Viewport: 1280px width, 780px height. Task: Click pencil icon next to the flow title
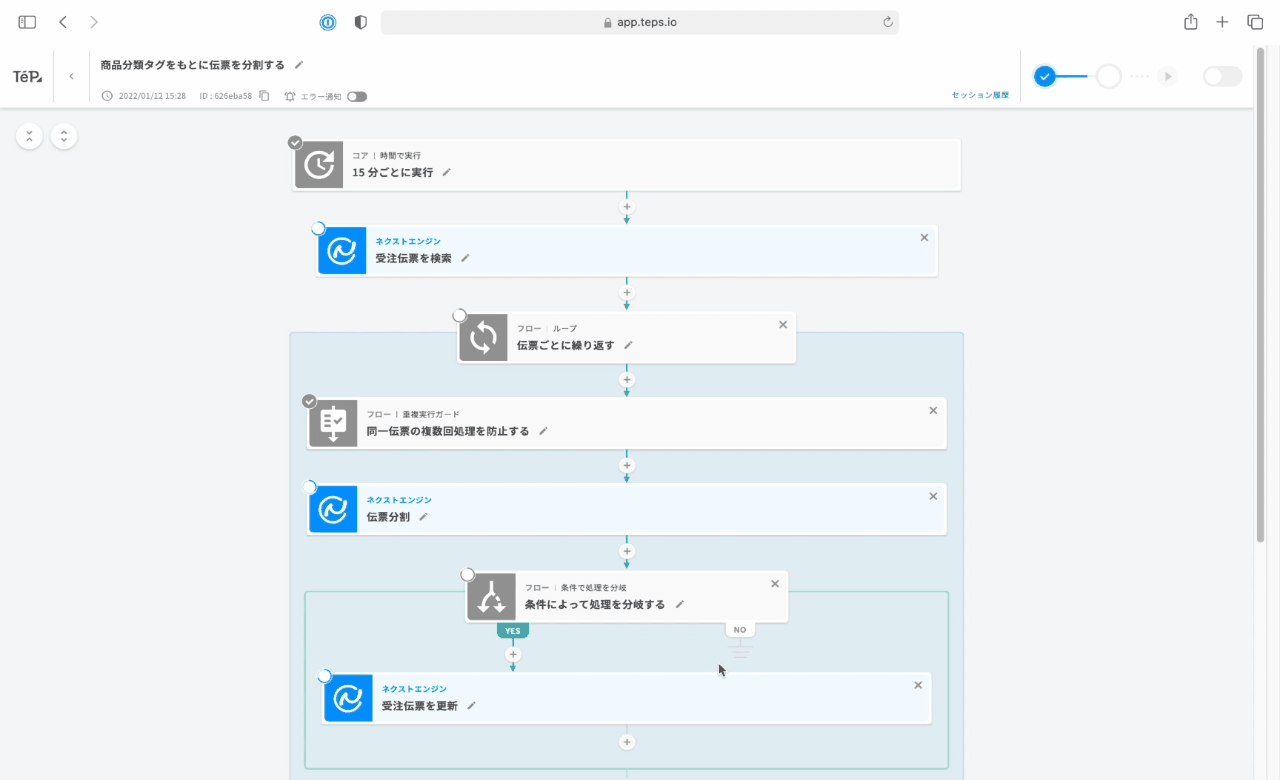[297, 65]
